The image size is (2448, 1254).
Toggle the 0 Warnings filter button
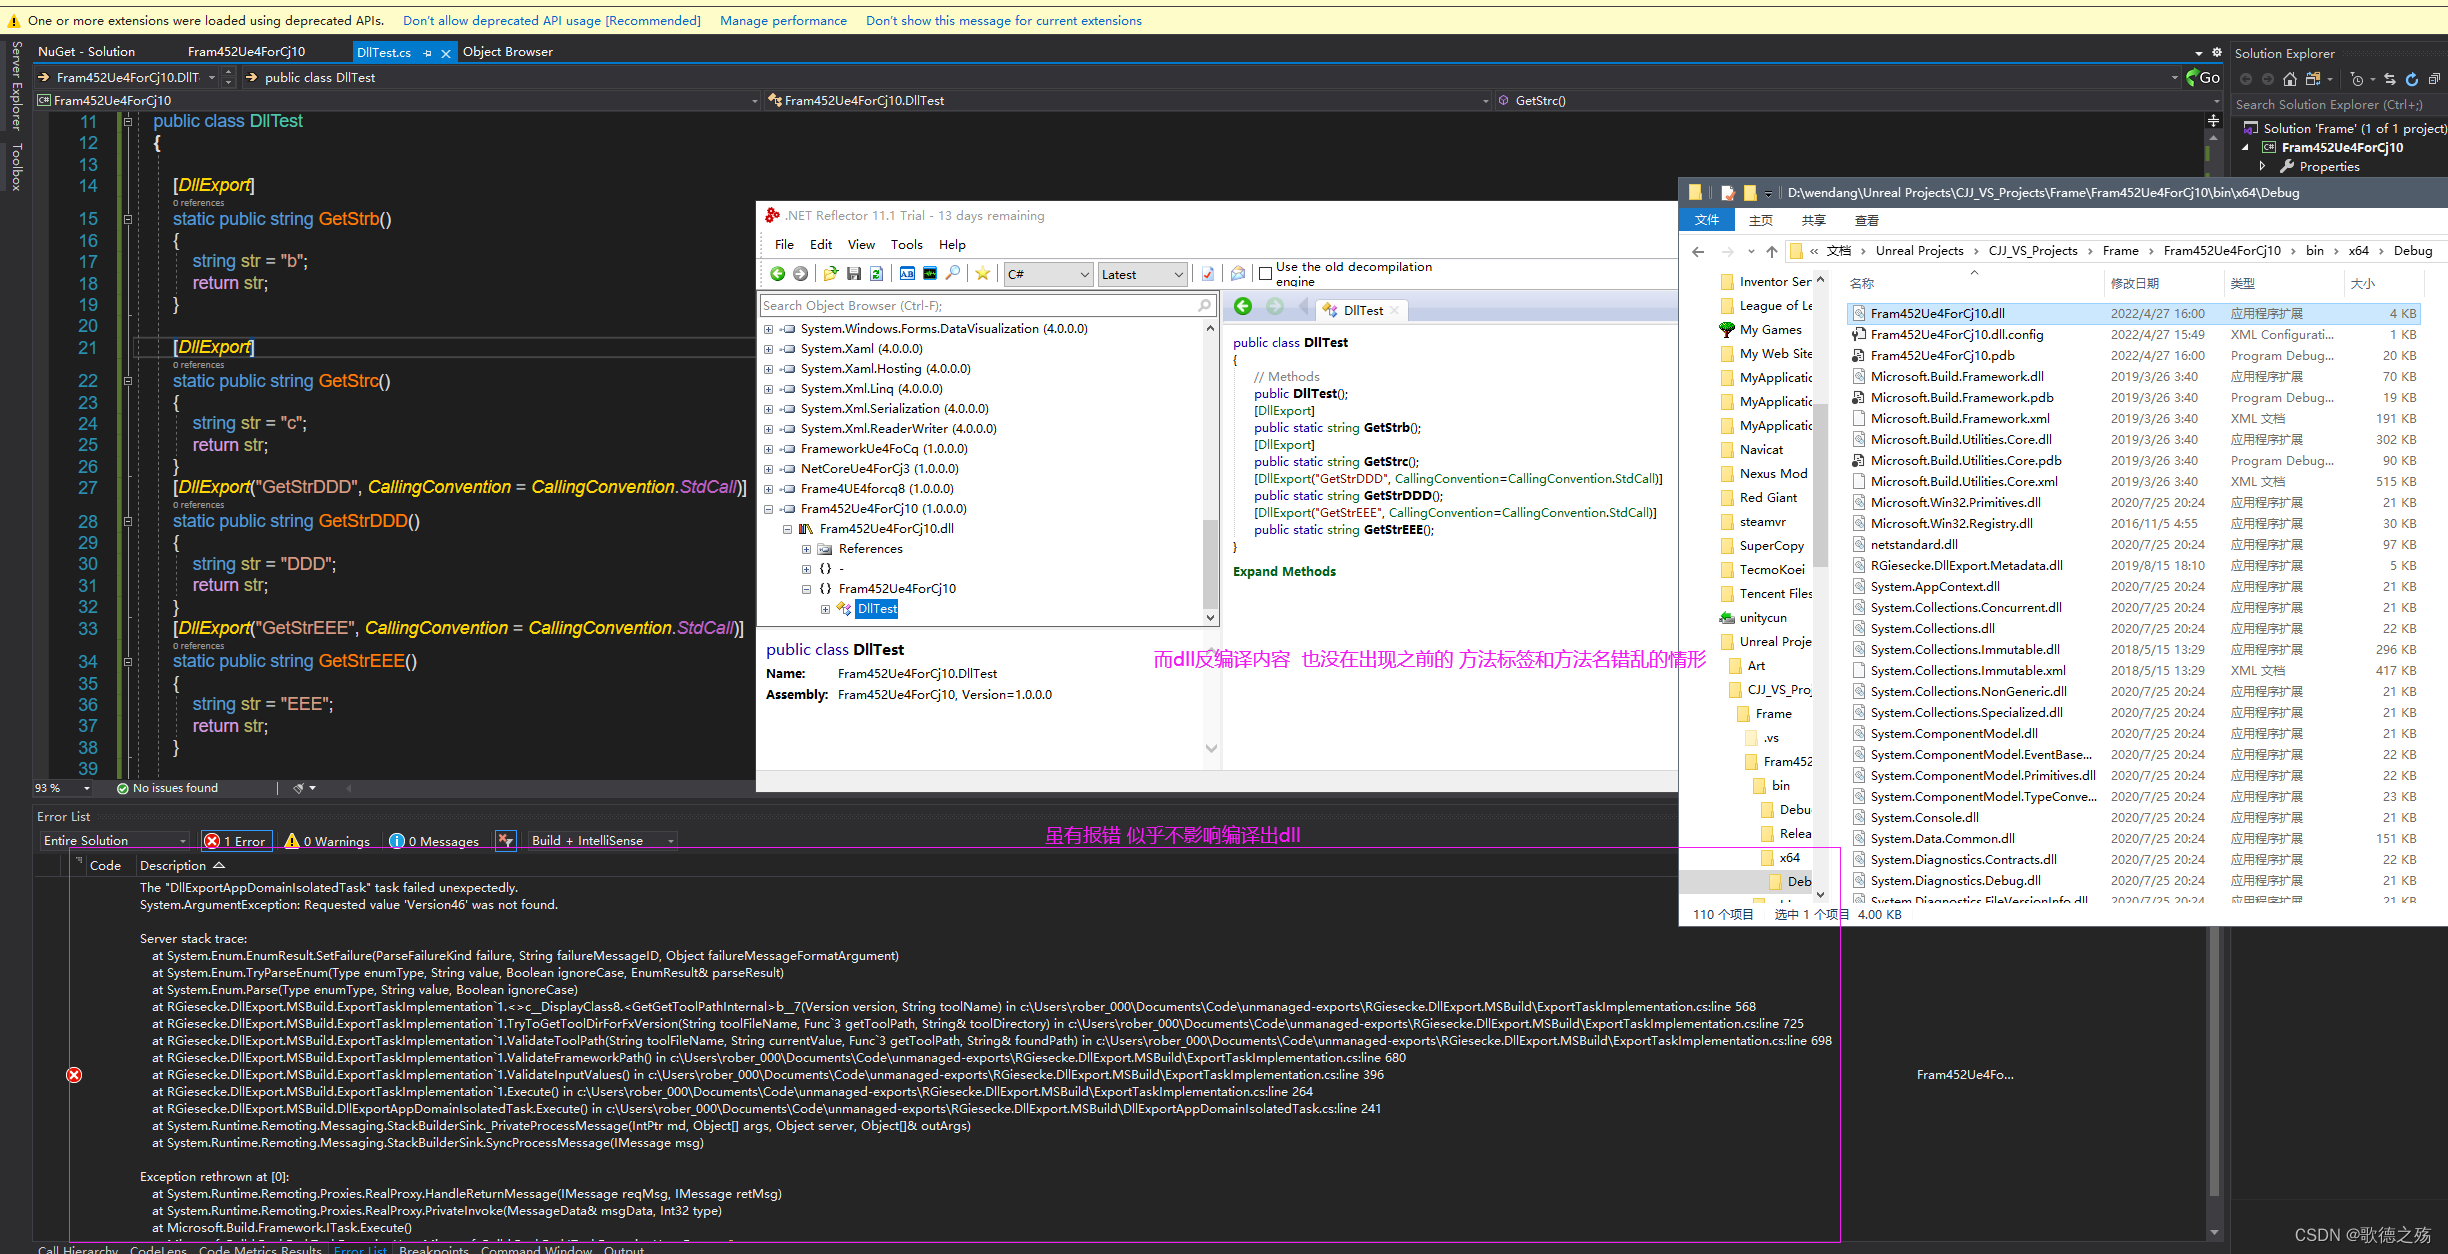327,841
